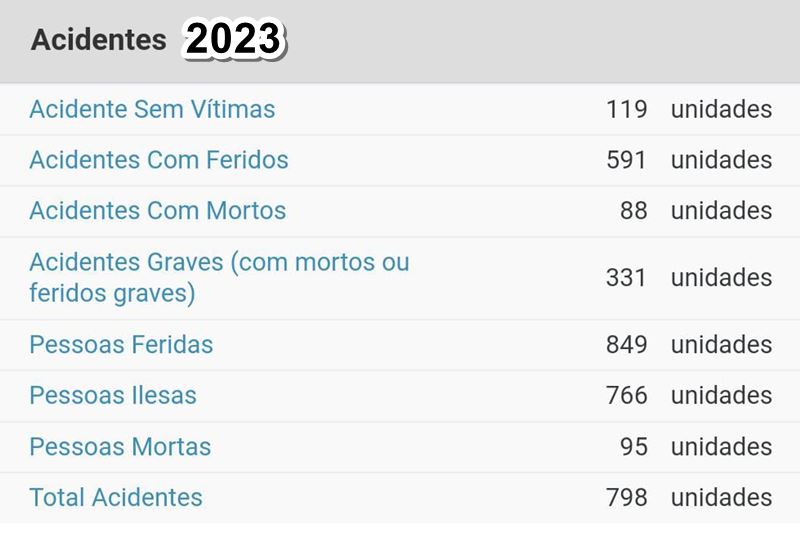Click unidades label in Total Acidentes row

point(721,498)
